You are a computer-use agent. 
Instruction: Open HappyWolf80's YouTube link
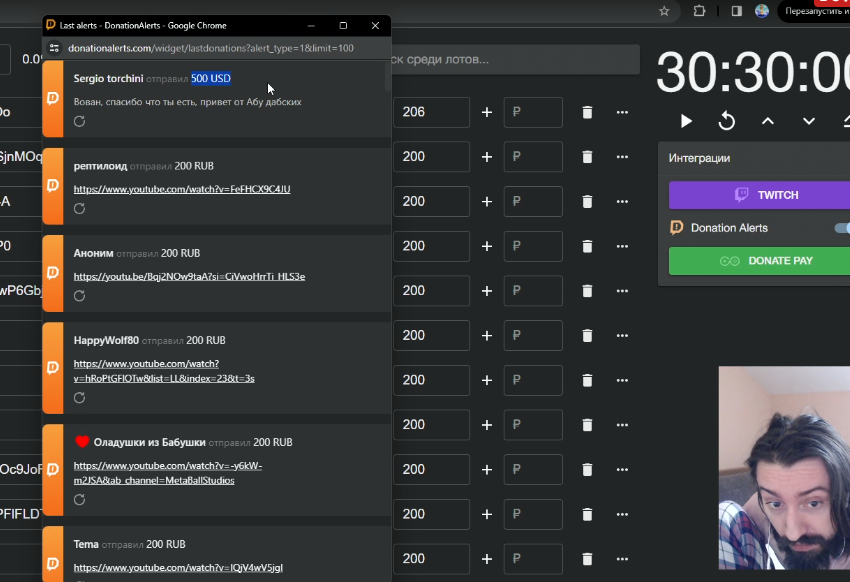(164, 371)
